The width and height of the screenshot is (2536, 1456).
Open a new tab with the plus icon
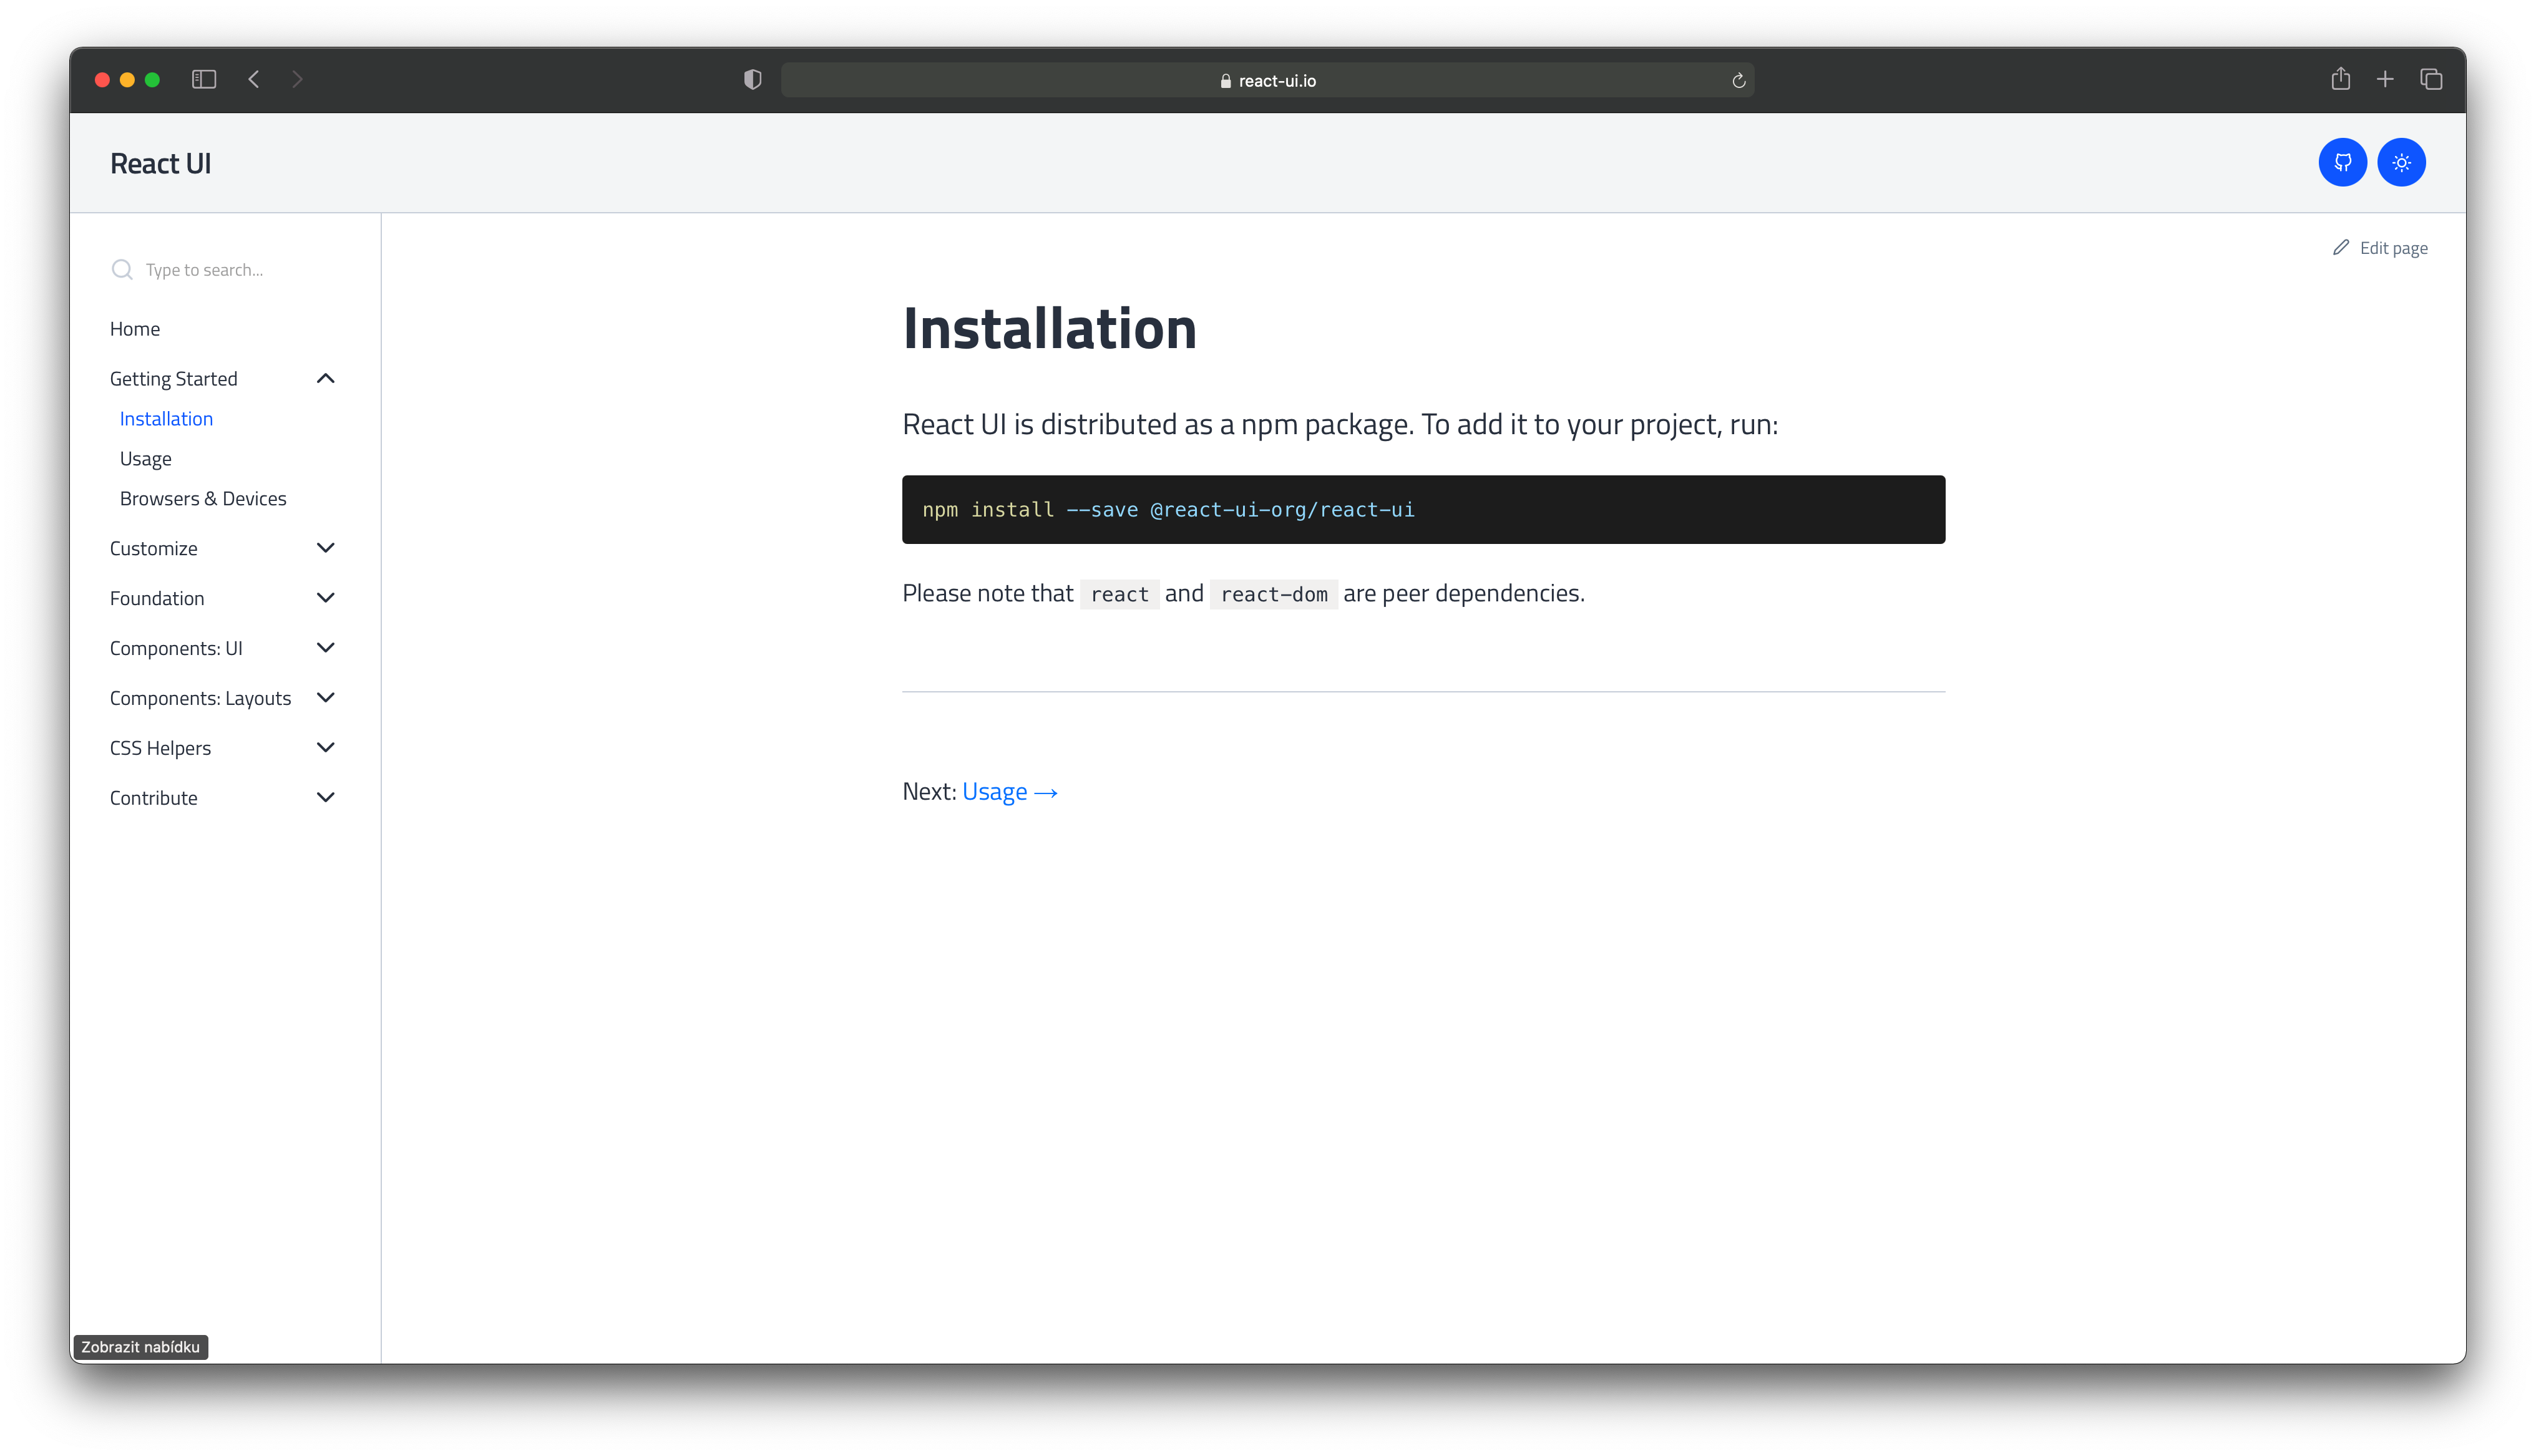(2385, 79)
